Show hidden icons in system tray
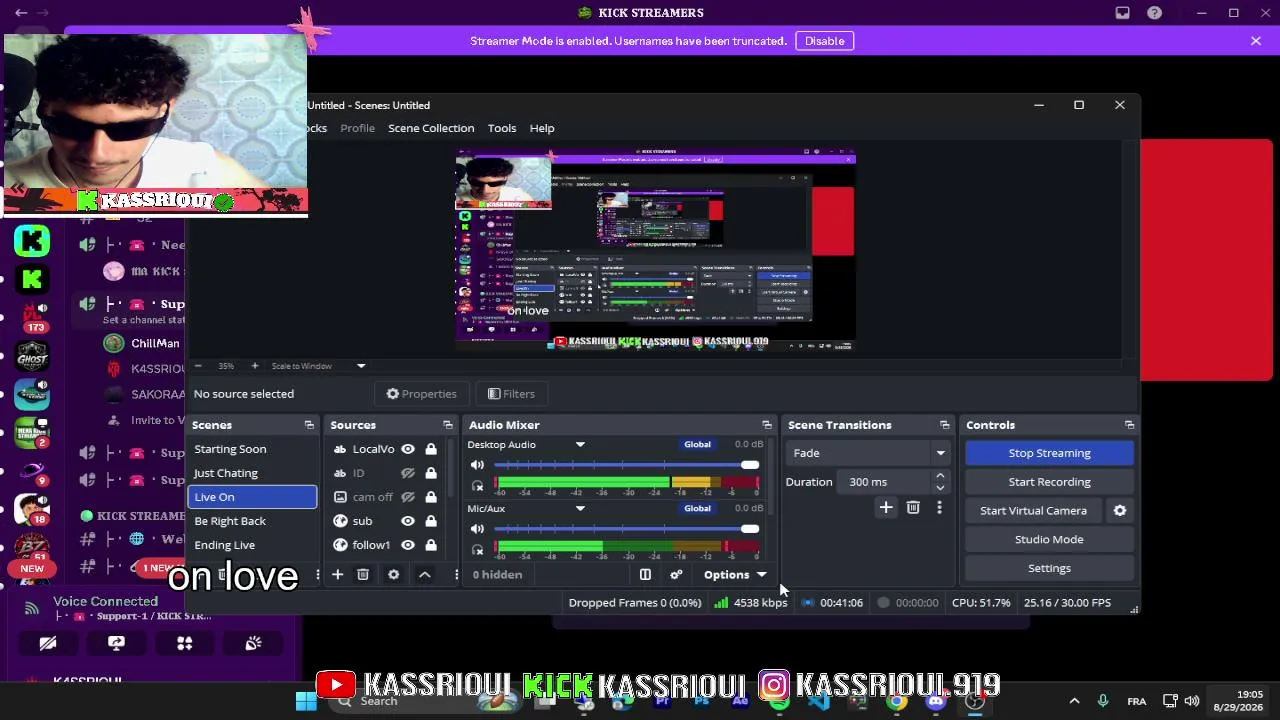The height and width of the screenshot is (720, 1280). (x=1074, y=701)
